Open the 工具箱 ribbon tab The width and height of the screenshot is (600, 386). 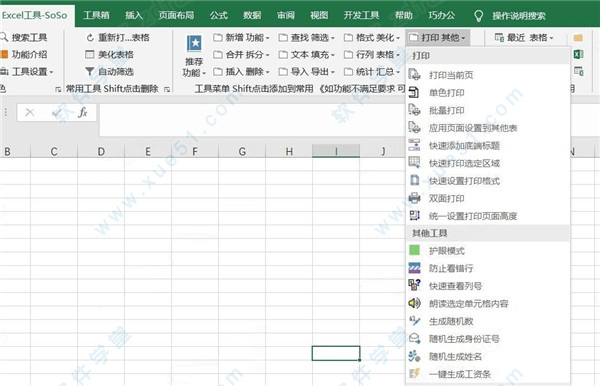96,16
